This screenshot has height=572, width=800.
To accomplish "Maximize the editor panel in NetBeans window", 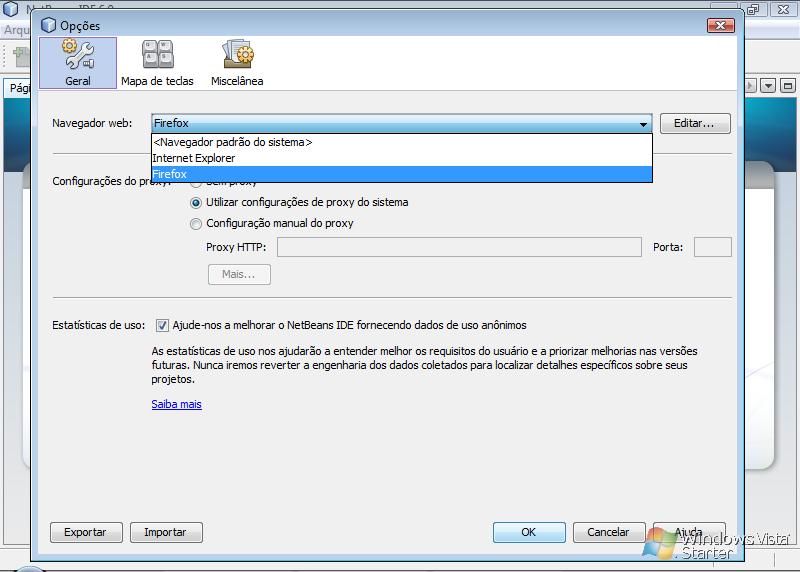I will (x=788, y=86).
